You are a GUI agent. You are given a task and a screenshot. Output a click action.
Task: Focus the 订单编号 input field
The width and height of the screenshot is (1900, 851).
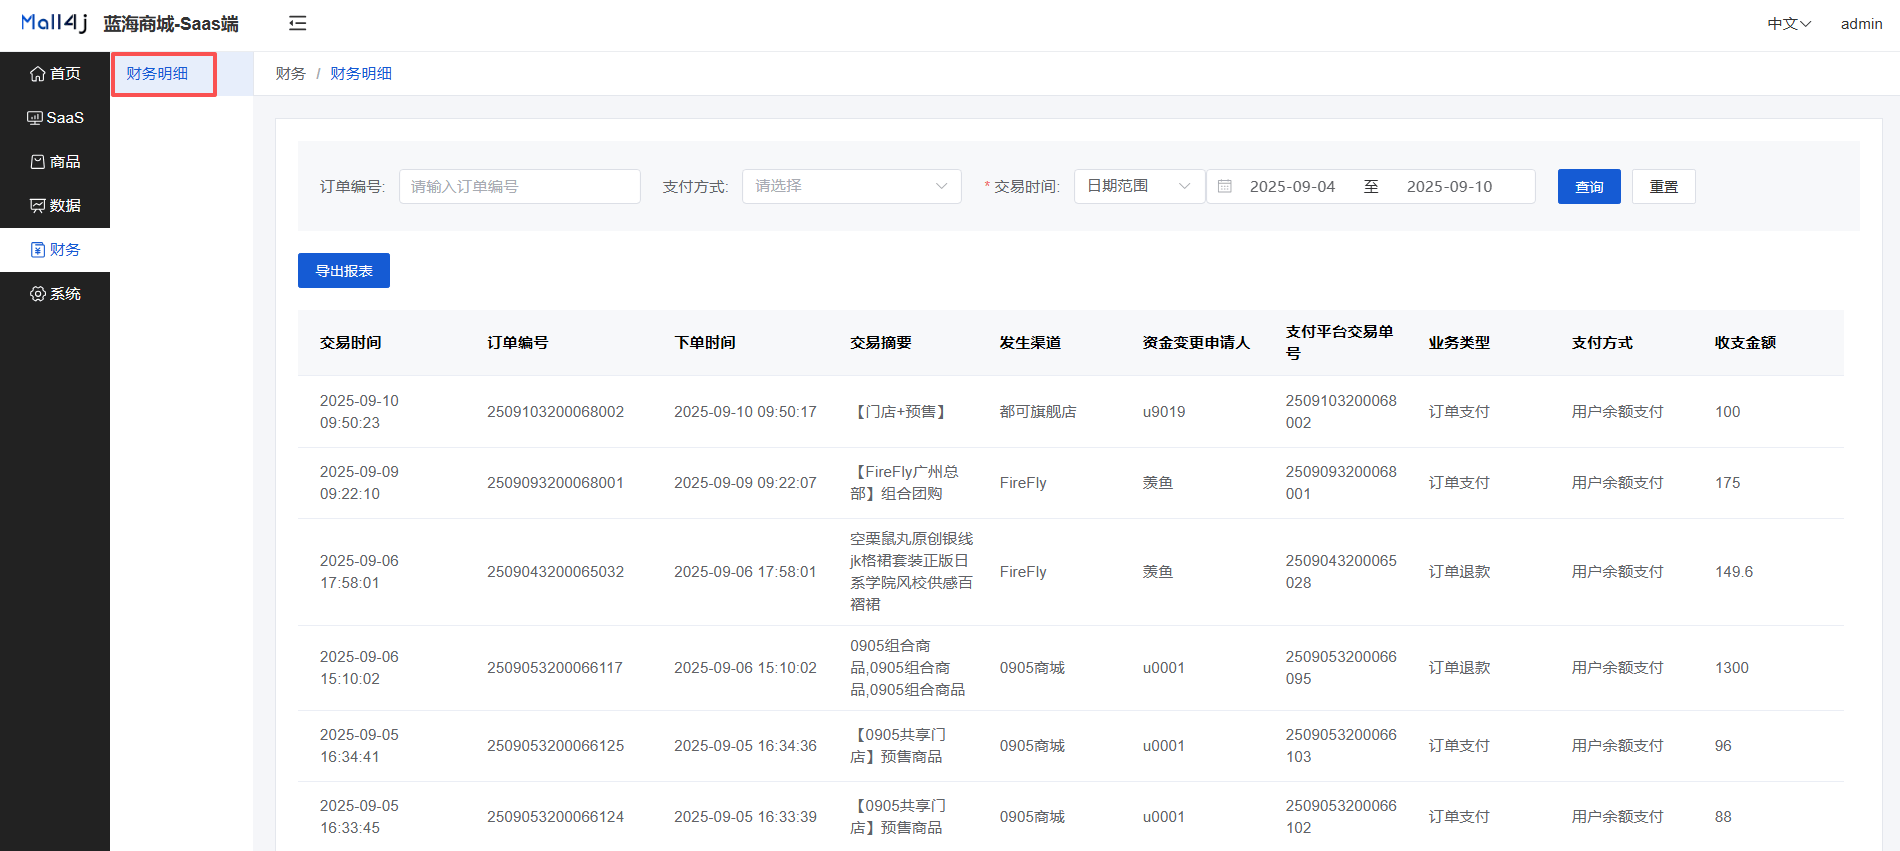click(520, 187)
